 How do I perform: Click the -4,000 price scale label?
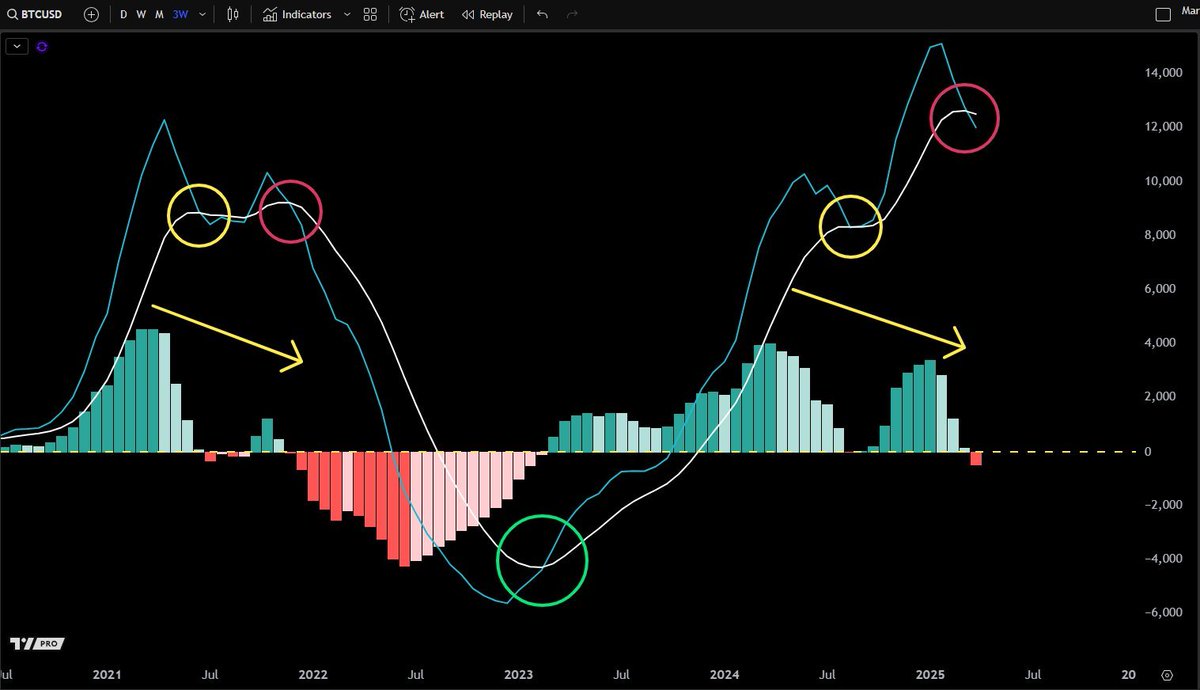pyautogui.click(x=1162, y=560)
